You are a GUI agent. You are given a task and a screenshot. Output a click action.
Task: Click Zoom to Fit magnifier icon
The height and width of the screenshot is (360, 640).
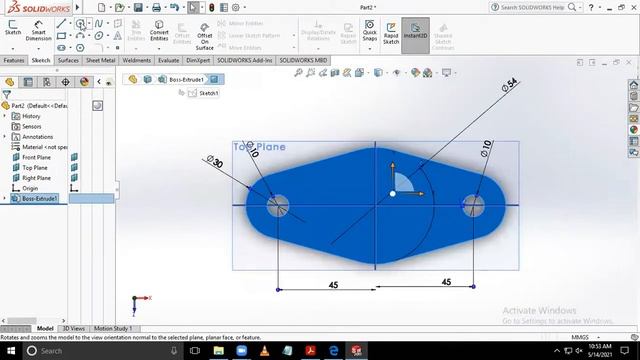[298, 73]
